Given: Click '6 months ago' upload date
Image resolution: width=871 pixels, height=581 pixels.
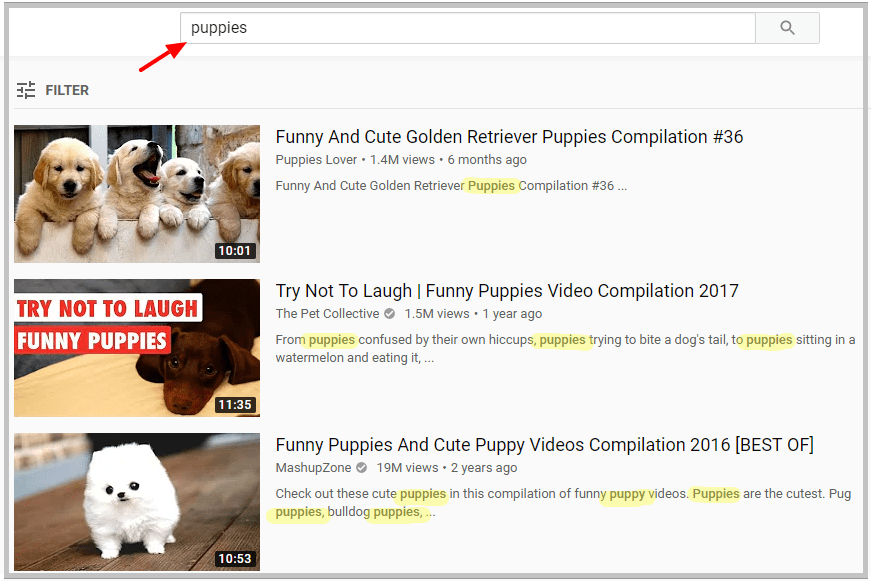Looking at the screenshot, I should click(x=487, y=160).
